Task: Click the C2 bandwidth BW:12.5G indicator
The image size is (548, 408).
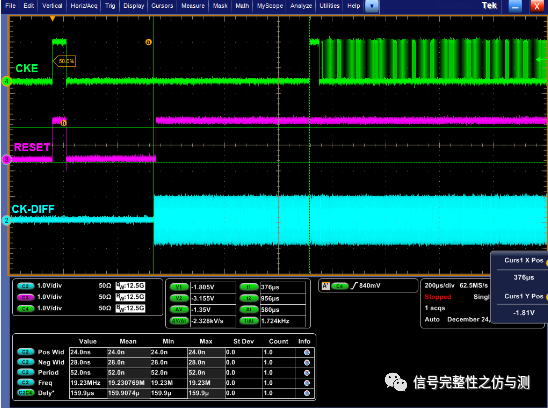Action: click(130, 286)
